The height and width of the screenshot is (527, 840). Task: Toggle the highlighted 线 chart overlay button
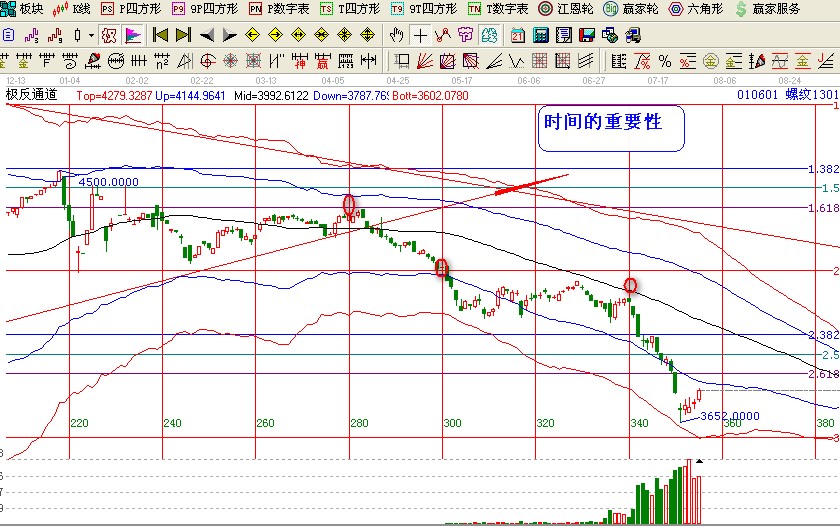coord(489,35)
